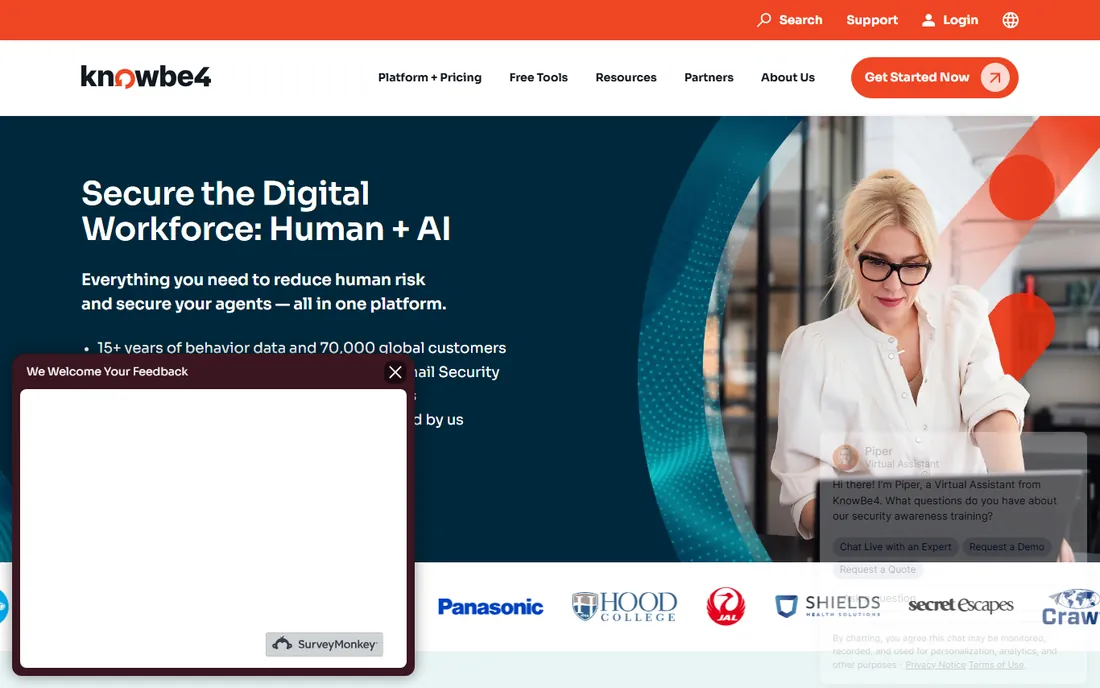Open the Platform + Pricing menu
This screenshot has height=688, width=1100.
pyautogui.click(x=429, y=77)
